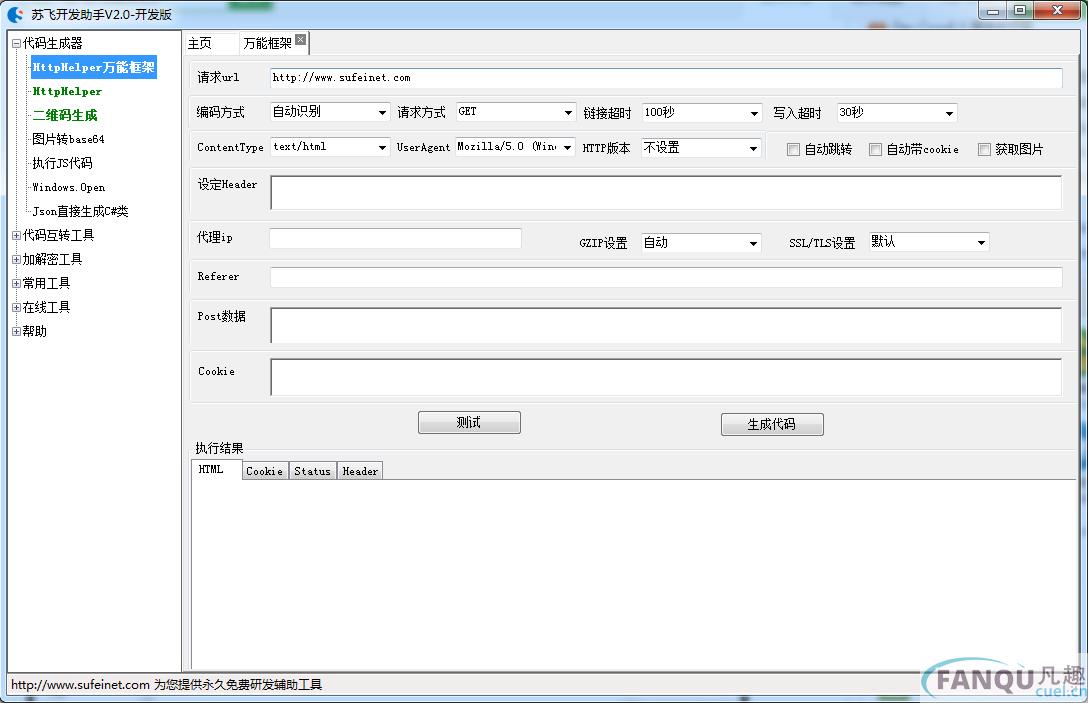The image size is (1088, 703).
Task: Open the 请求方式 GET dropdown
Action: tap(568, 113)
